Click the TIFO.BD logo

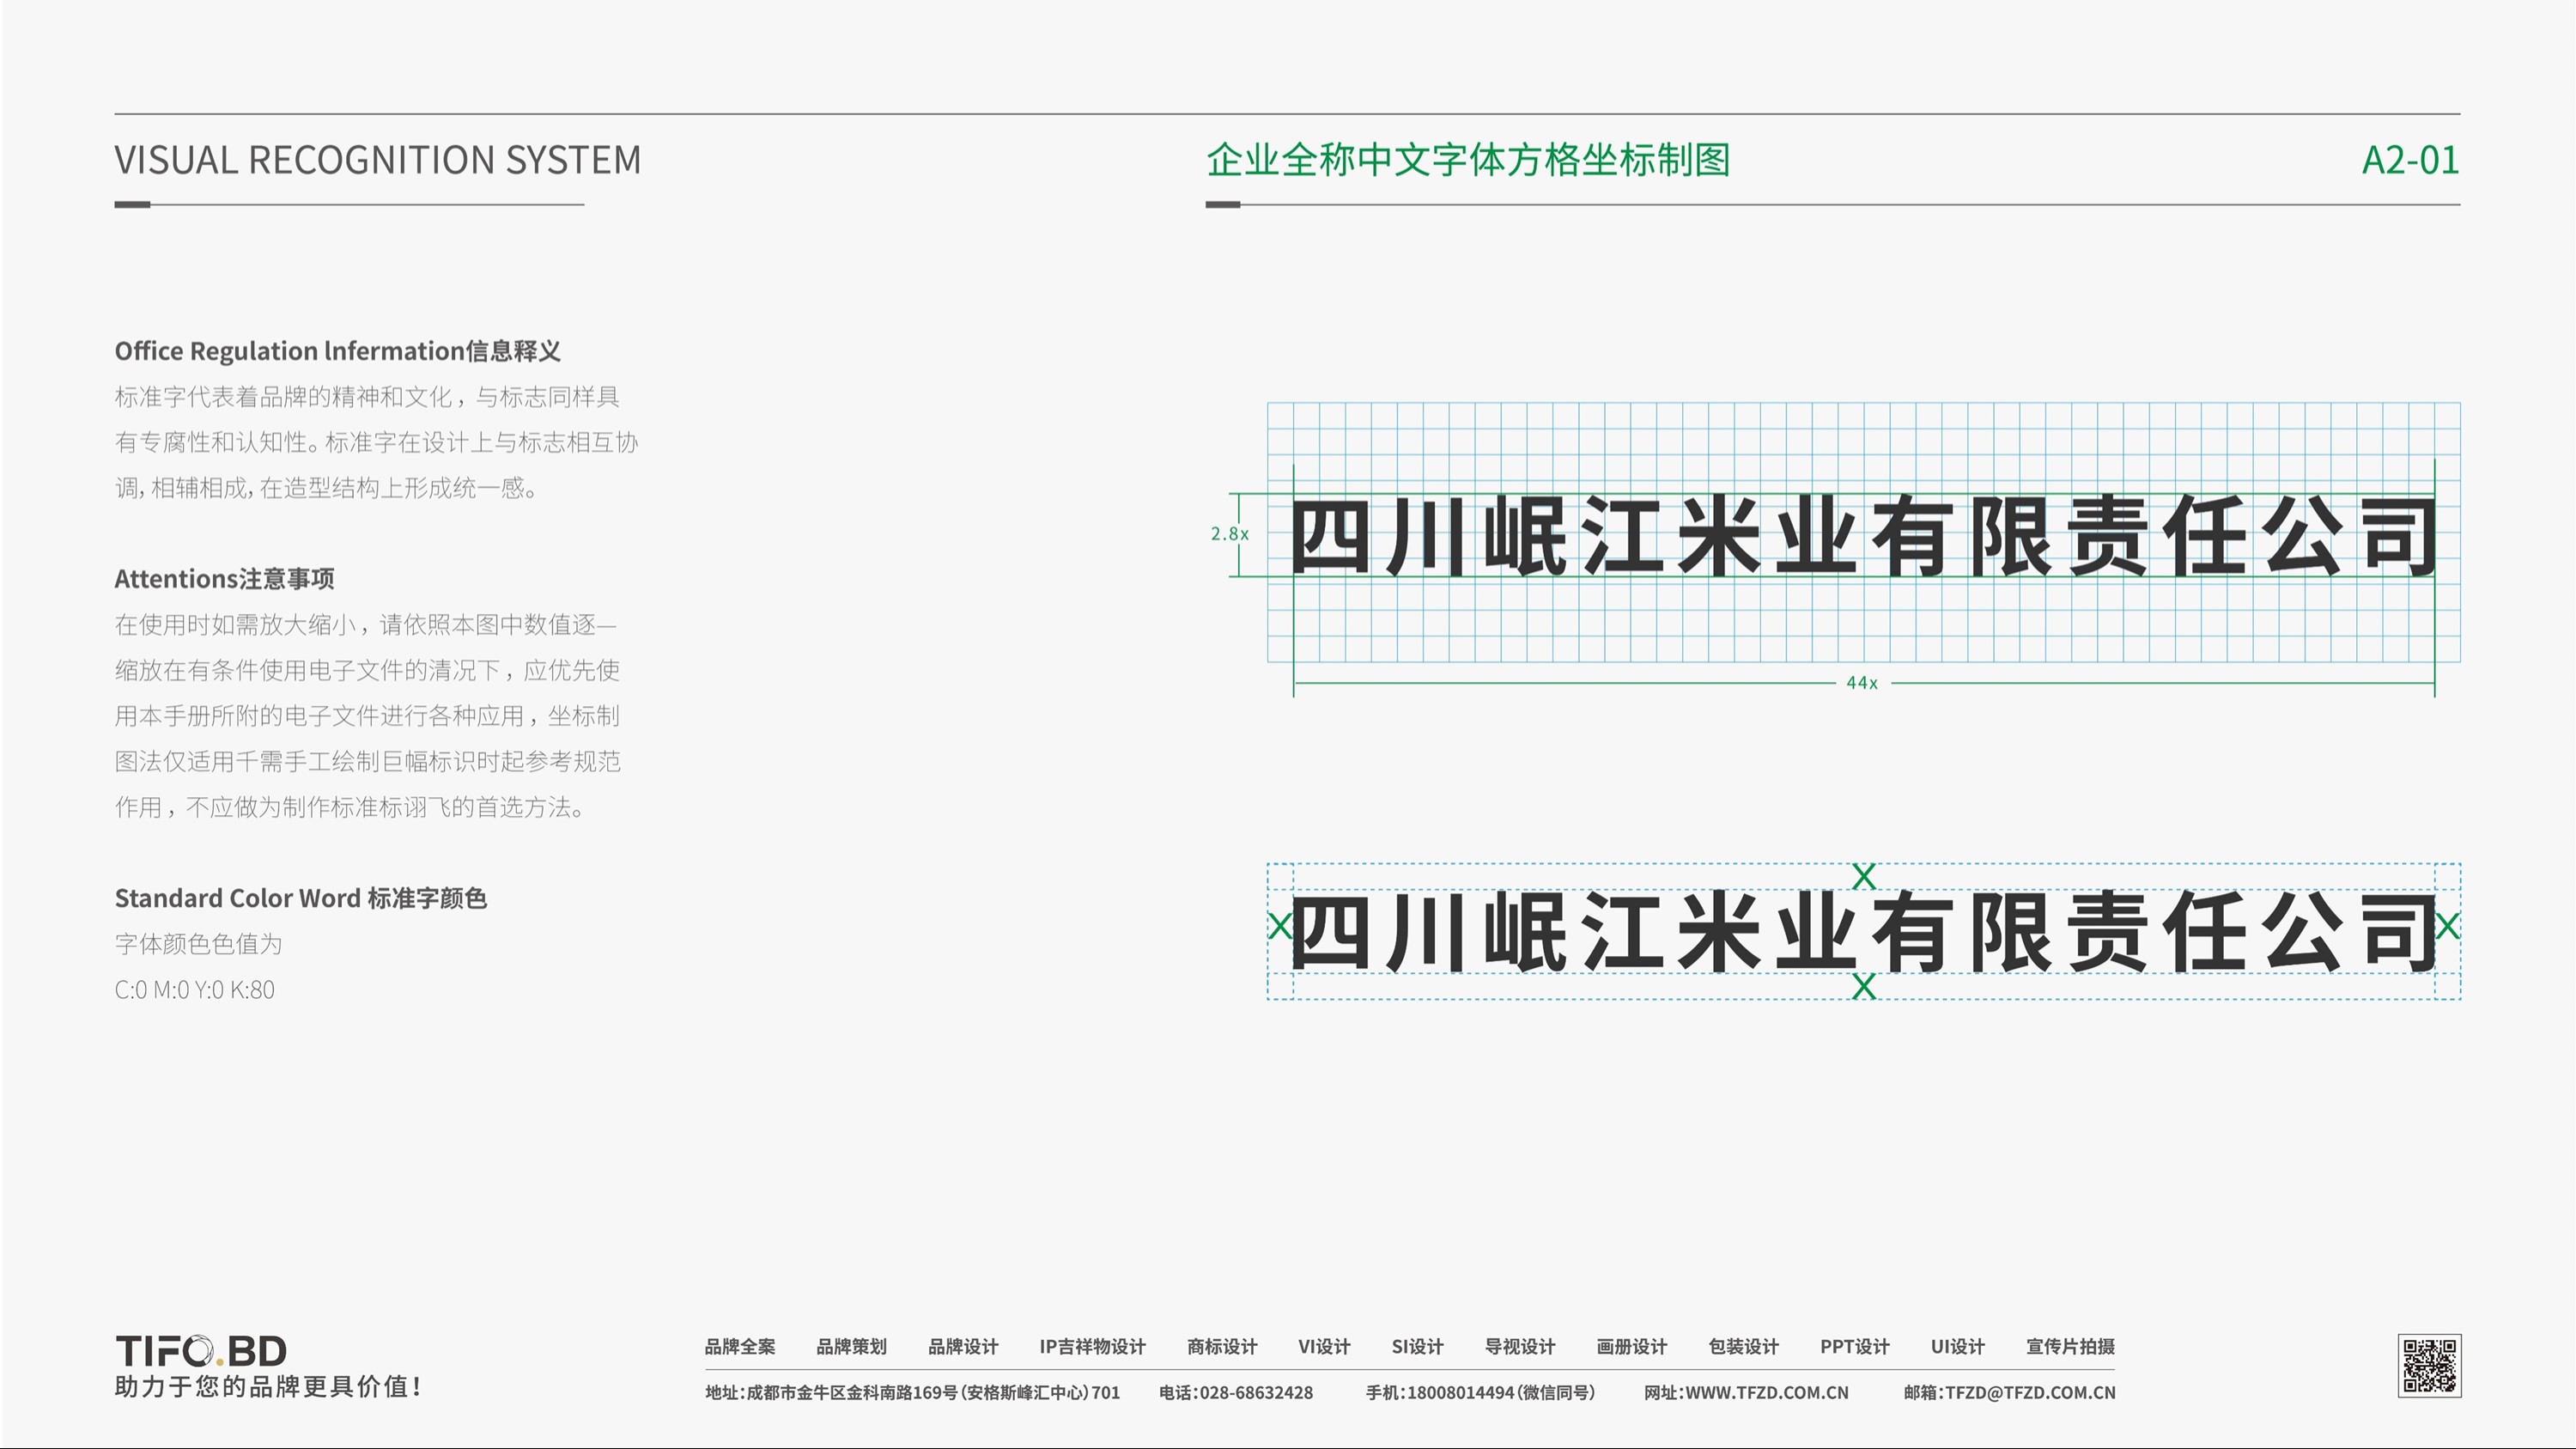tap(201, 1351)
